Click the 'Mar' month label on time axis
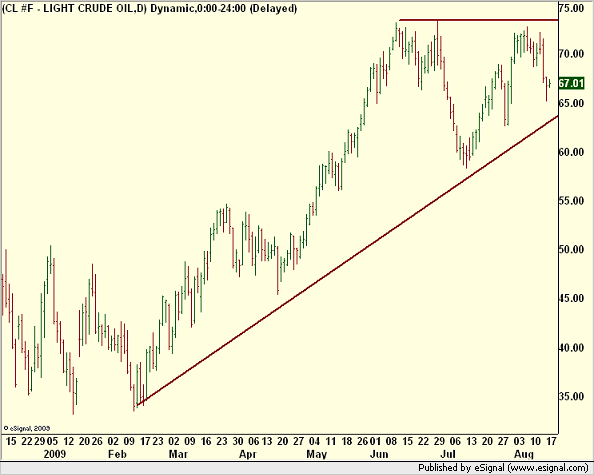594x475 pixels. (178, 453)
